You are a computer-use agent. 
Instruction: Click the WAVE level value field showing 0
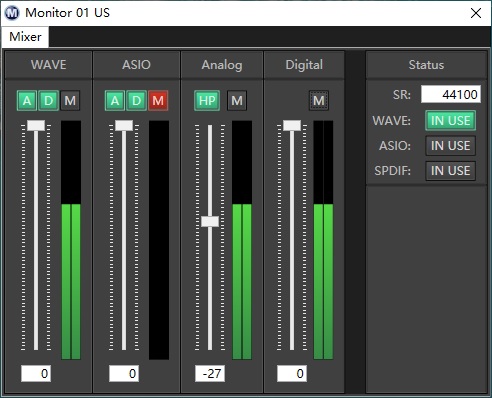pos(36,373)
